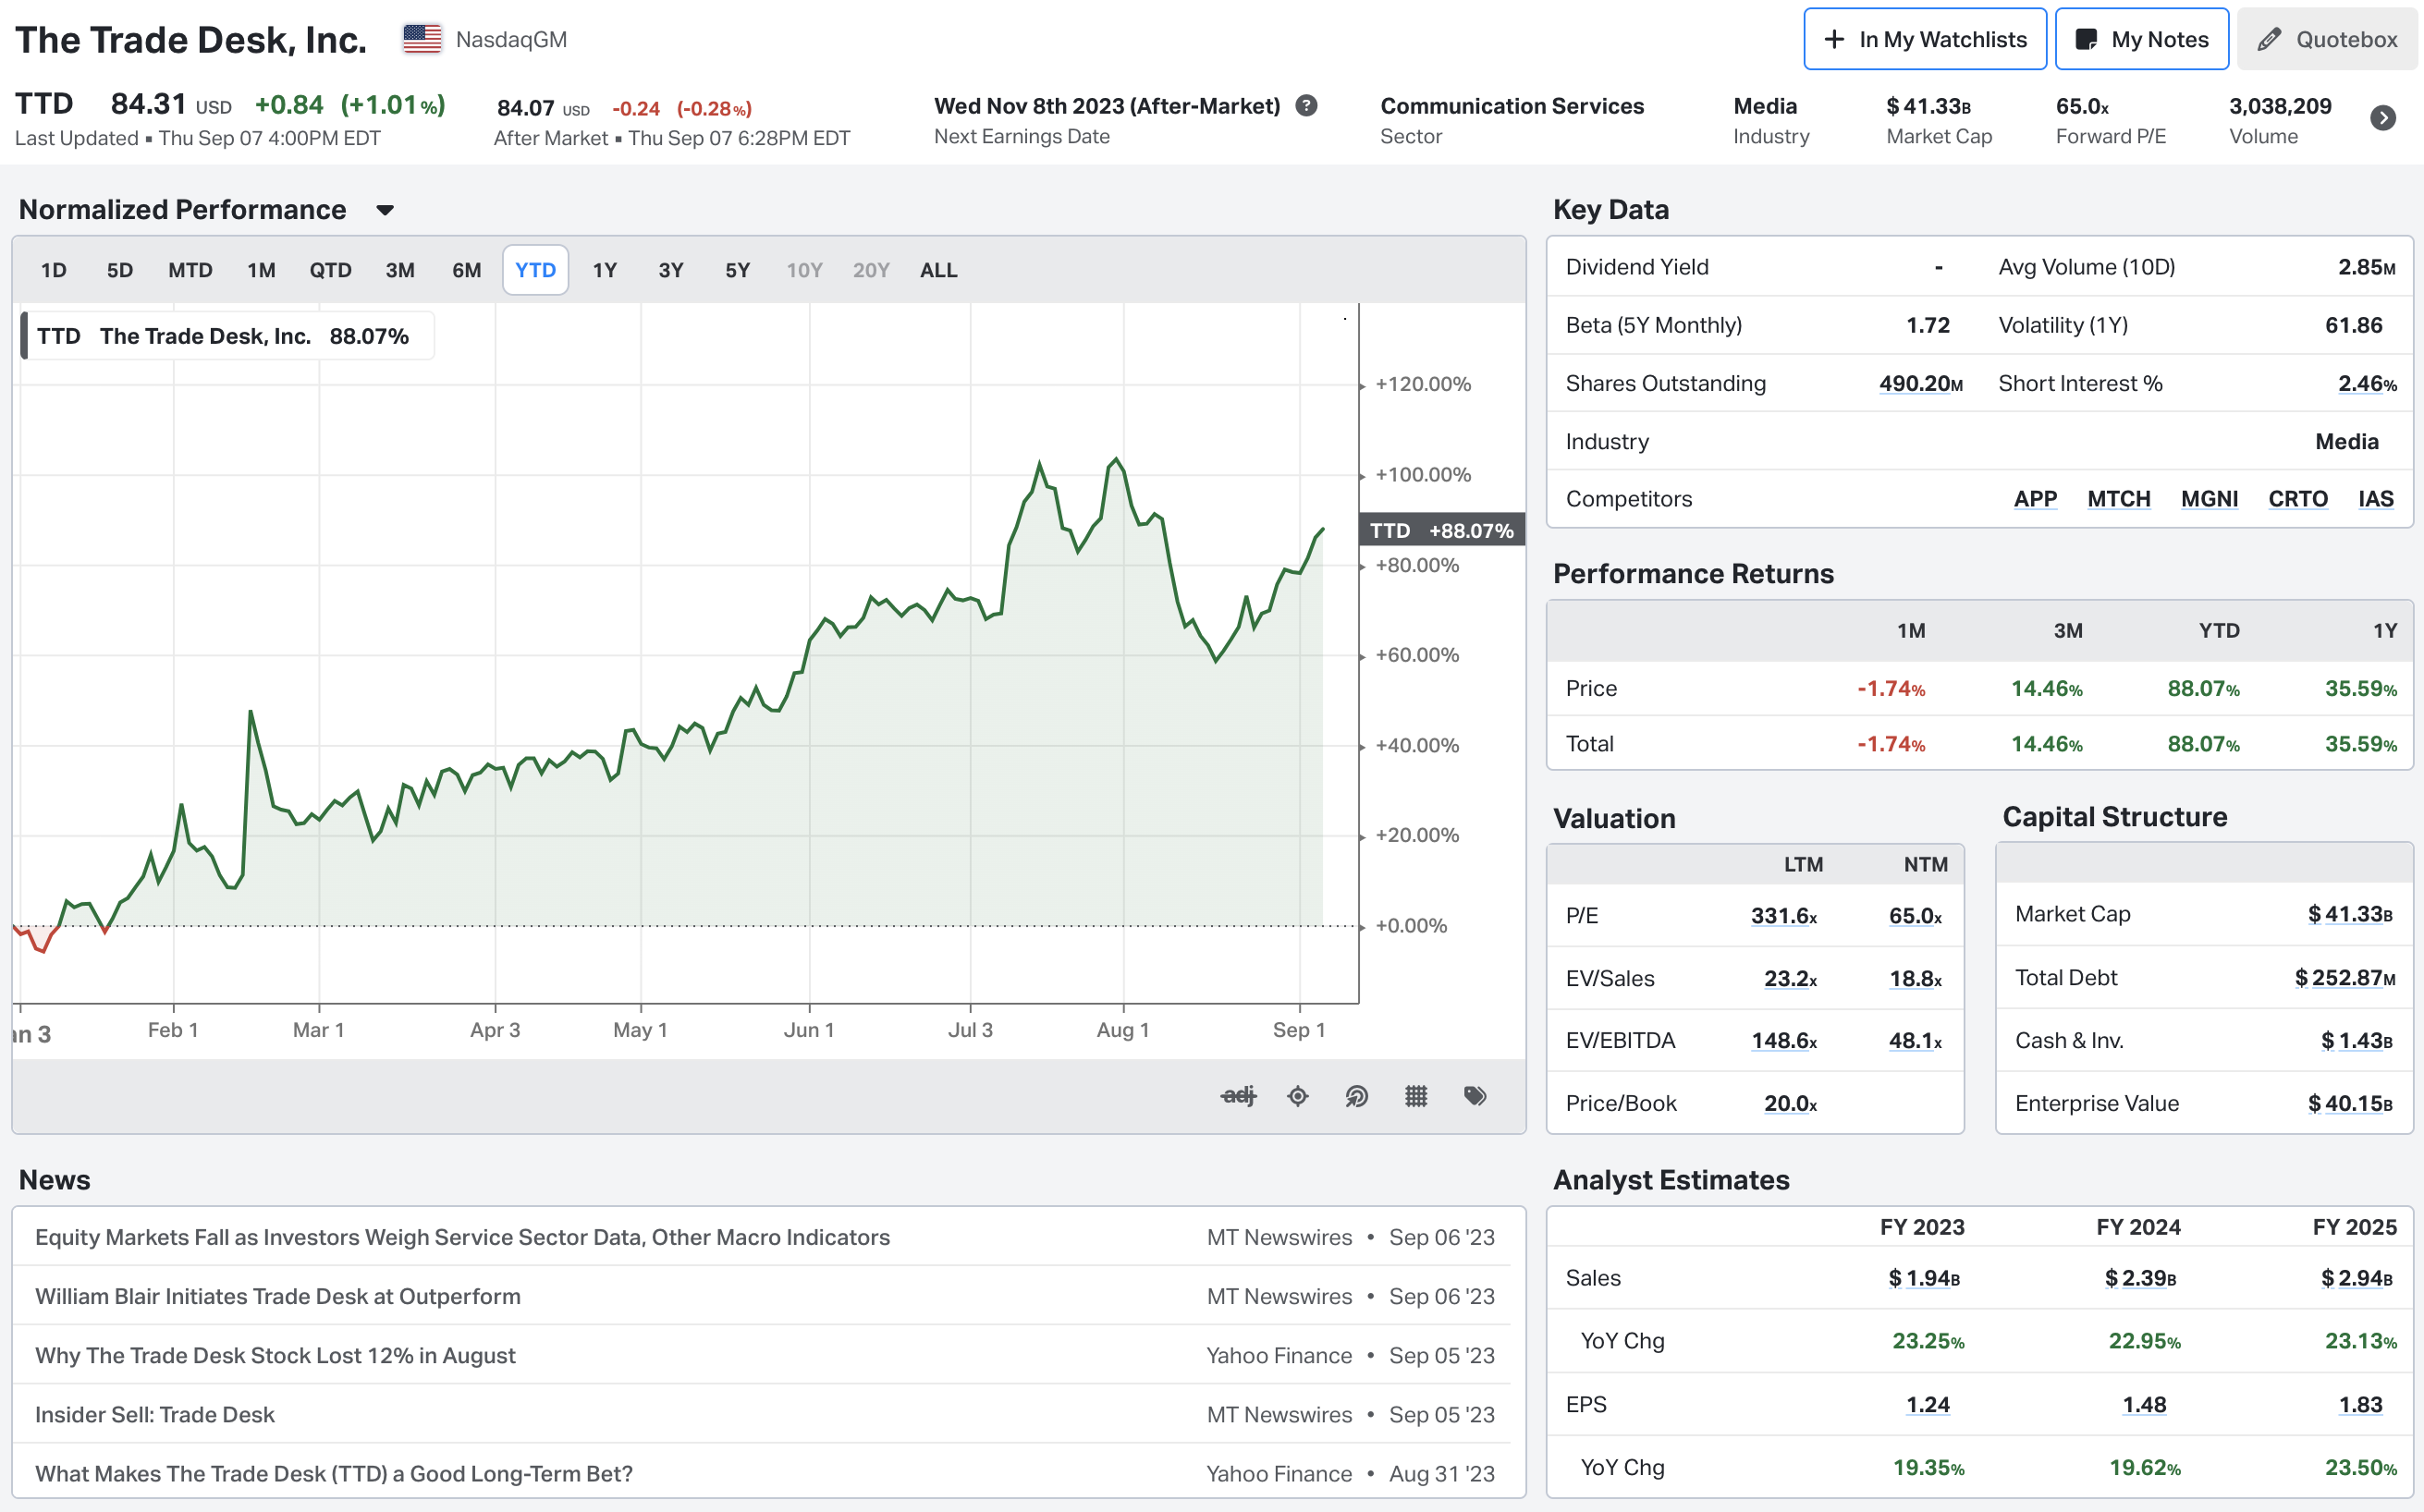Click Shares Outstanding value 490.20M
This screenshot has width=2424, height=1512.
pos(1920,383)
